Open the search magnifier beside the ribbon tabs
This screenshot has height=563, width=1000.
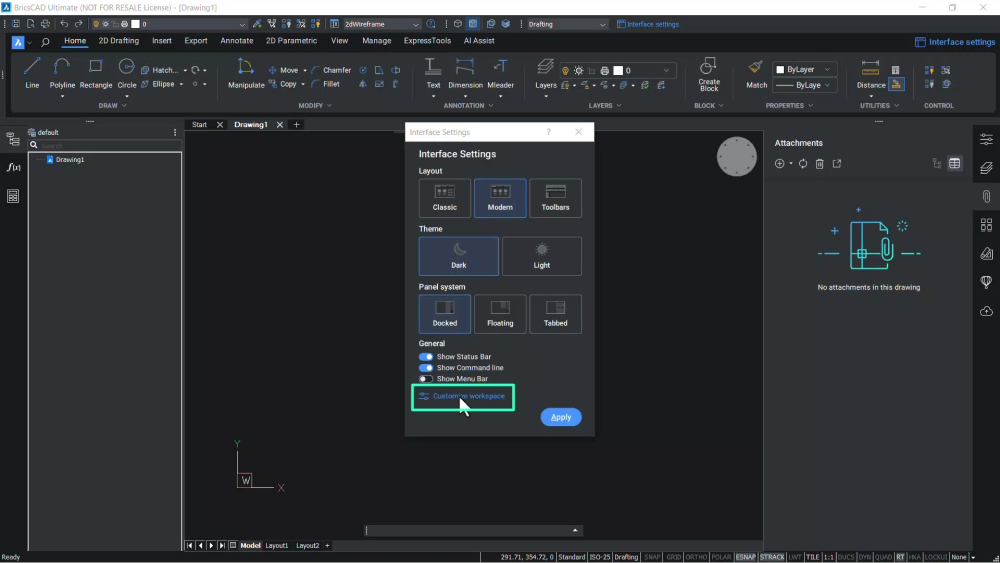(x=45, y=42)
